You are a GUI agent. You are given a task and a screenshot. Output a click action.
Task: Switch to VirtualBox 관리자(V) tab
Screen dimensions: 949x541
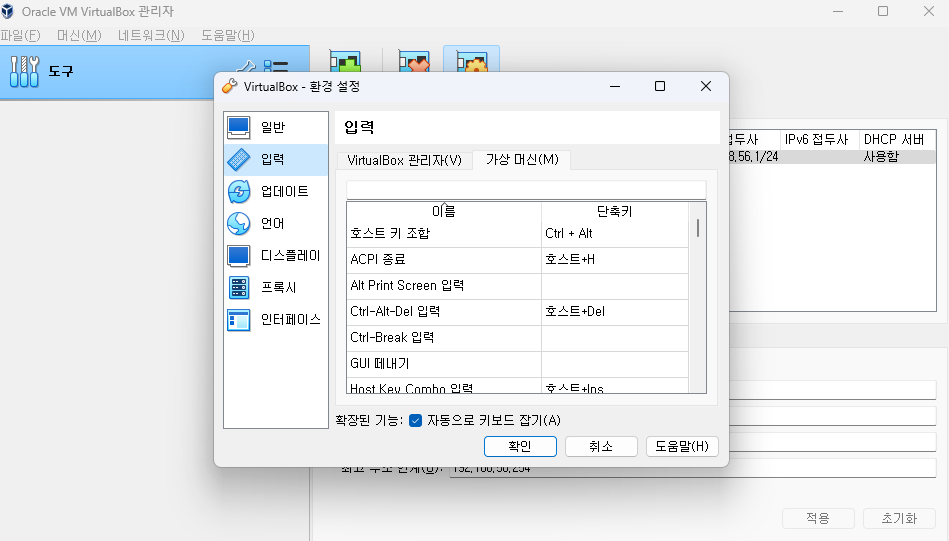[404, 160]
